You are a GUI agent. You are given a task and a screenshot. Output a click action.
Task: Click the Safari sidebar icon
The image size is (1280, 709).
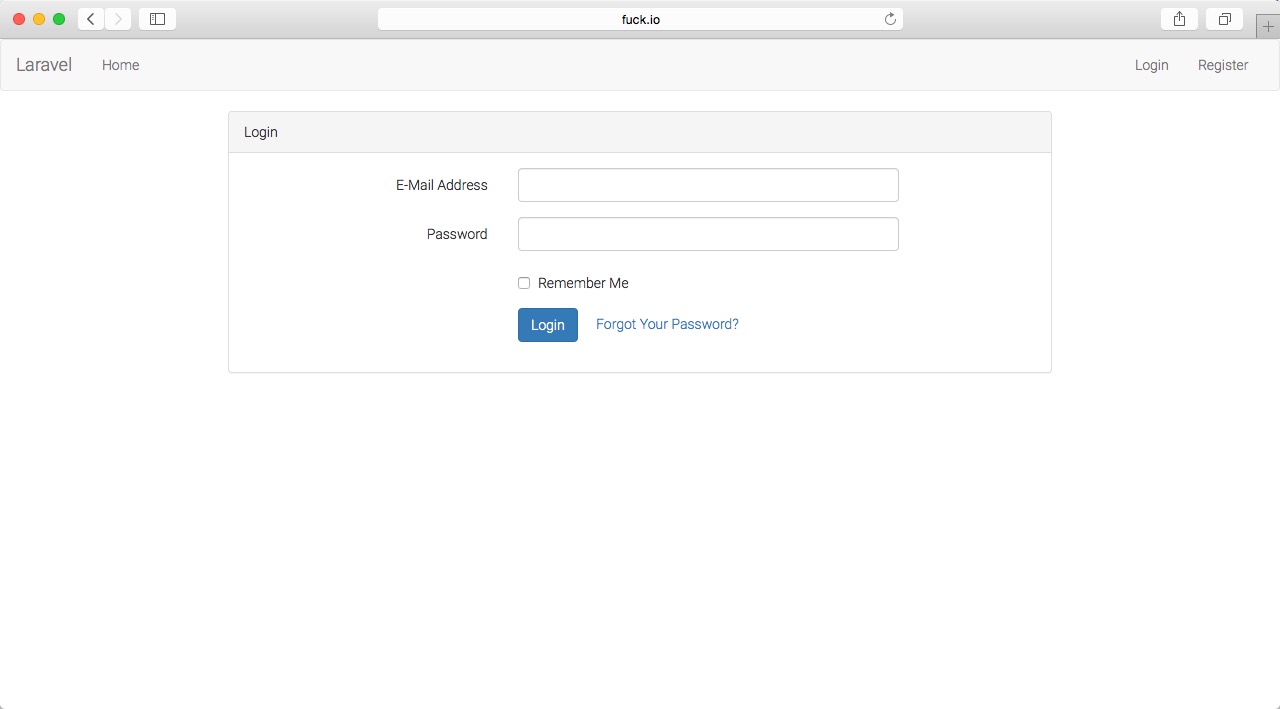(x=157, y=18)
